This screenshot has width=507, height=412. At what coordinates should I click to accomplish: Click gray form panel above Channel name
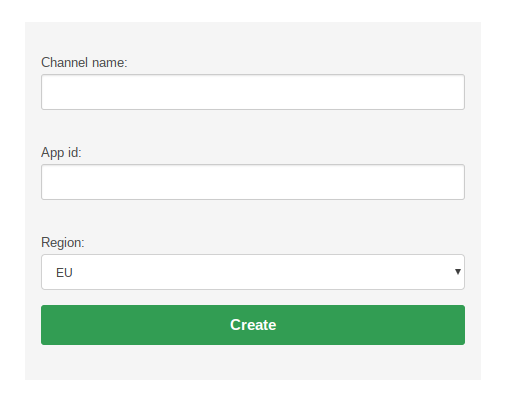pos(253,38)
